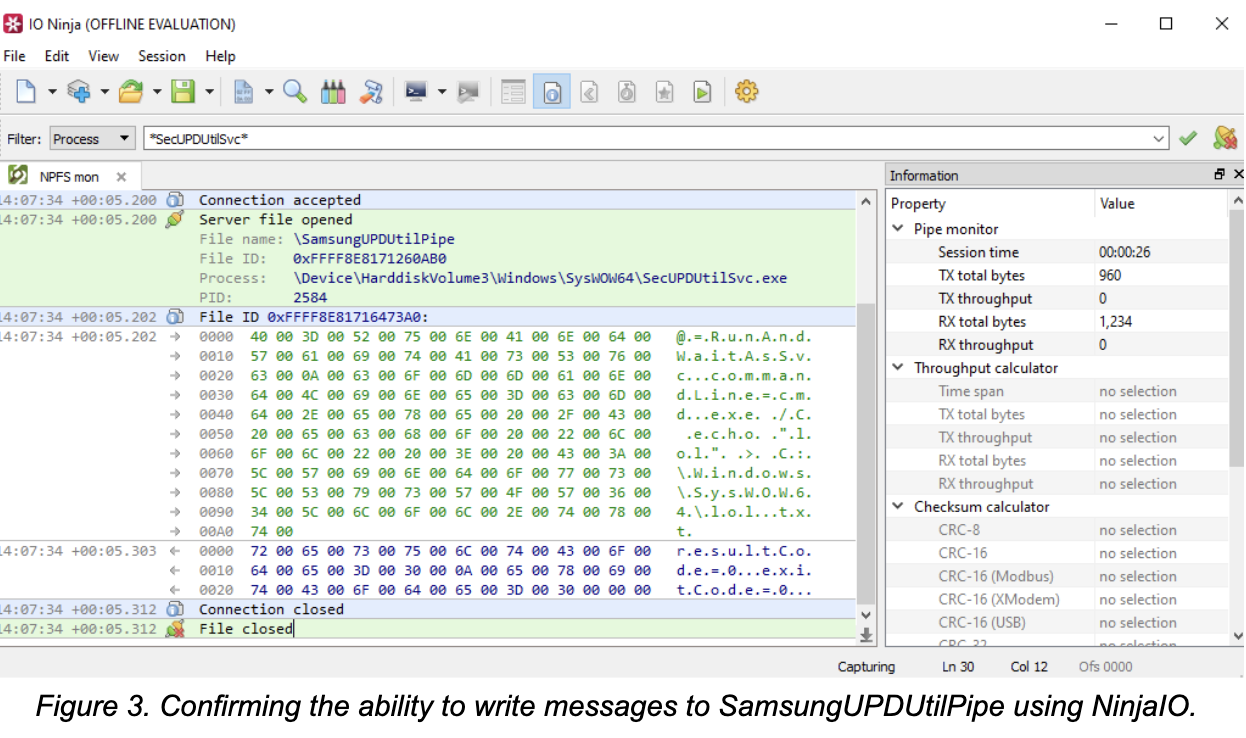Collapse the Pipe monitor section
Image resolution: width=1246 pixels, height=738 pixels.
[x=898, y=229]
